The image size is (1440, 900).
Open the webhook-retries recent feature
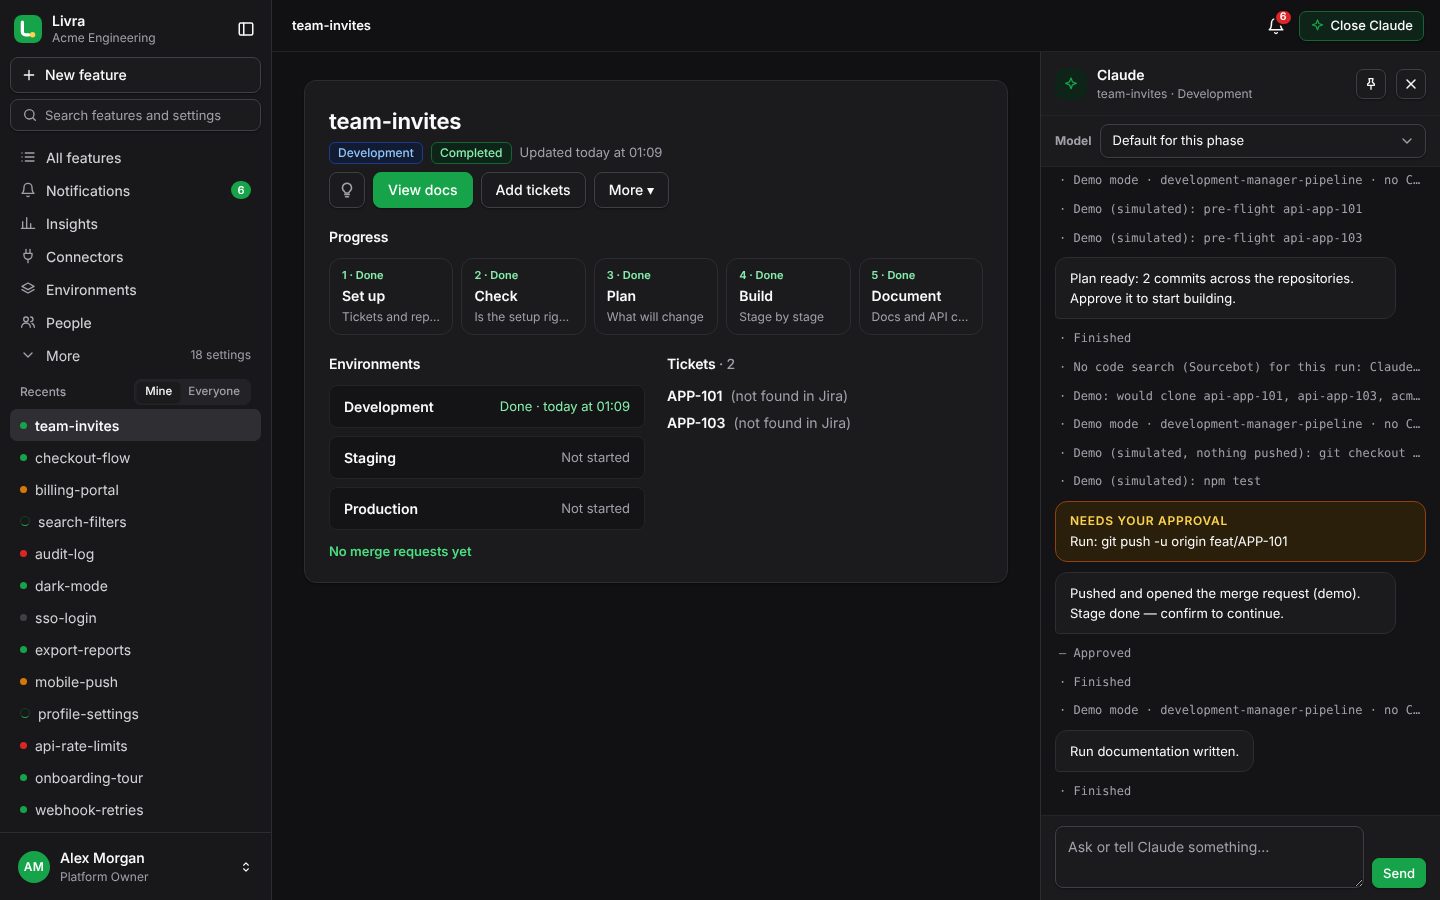coord(135,810)
